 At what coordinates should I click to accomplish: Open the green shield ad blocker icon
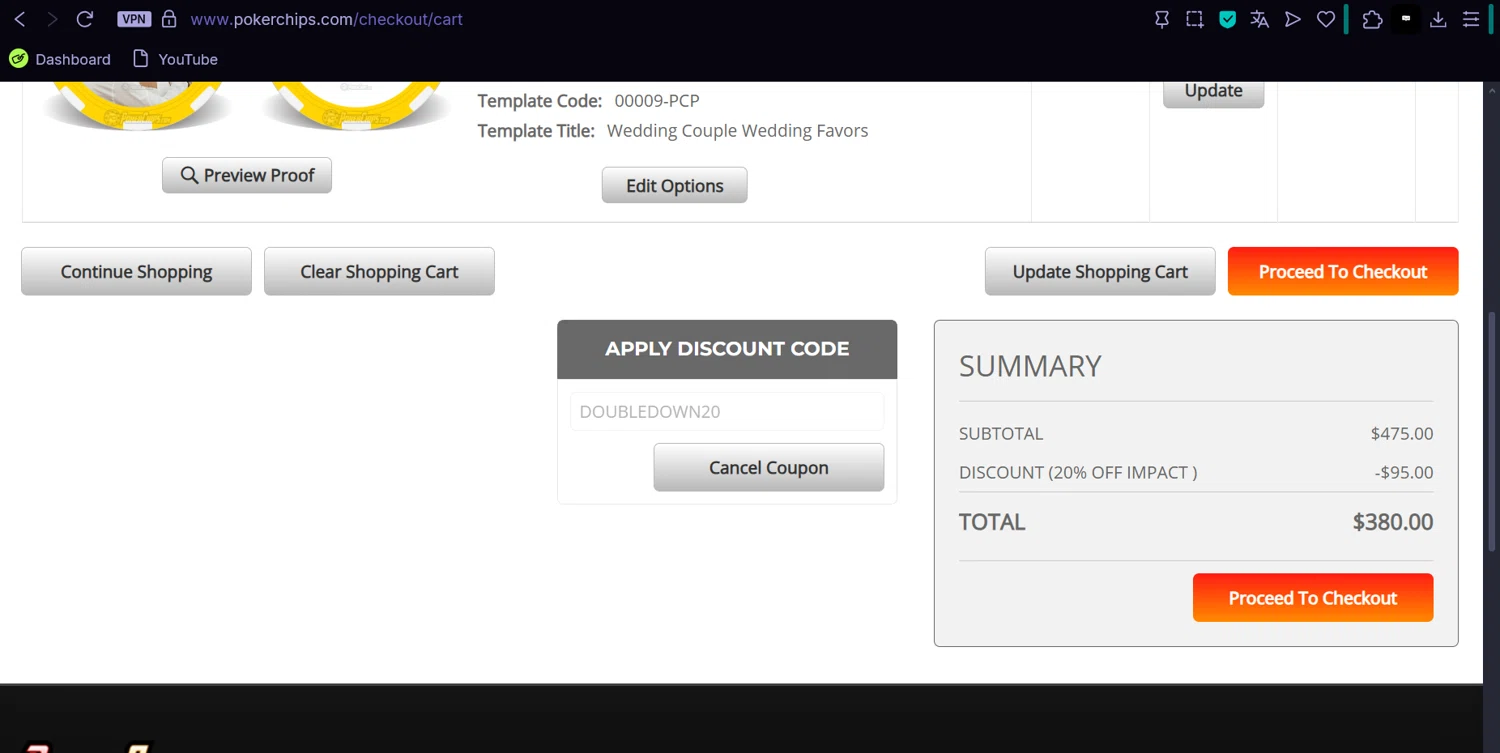(1227, 19)
